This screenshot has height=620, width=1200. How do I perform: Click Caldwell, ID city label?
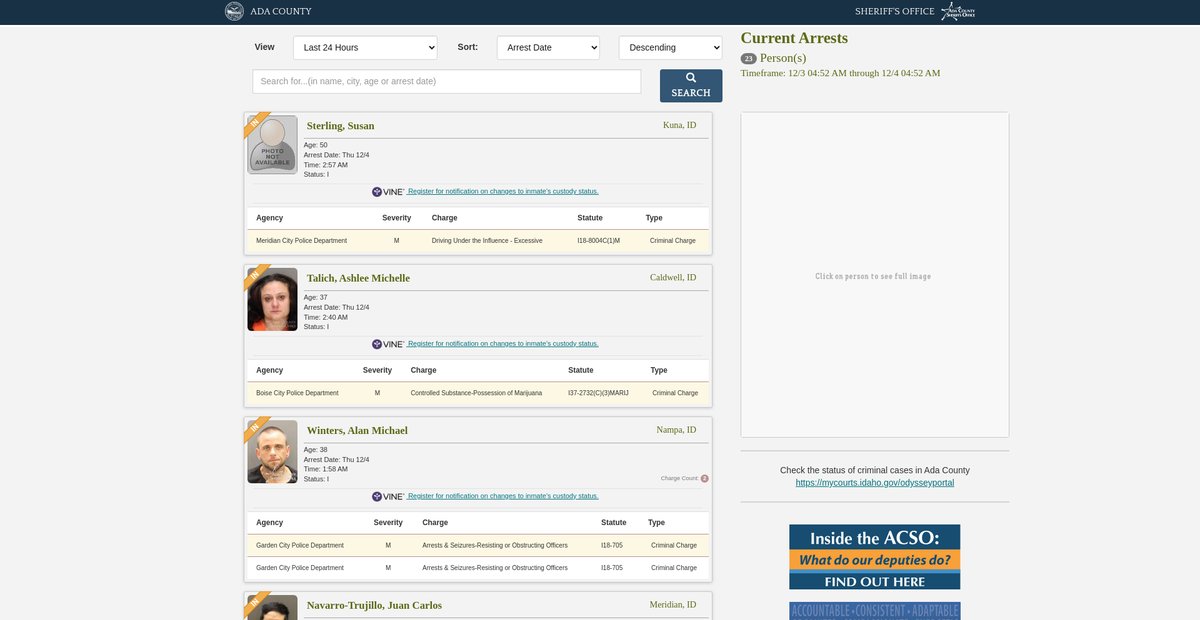673,277
